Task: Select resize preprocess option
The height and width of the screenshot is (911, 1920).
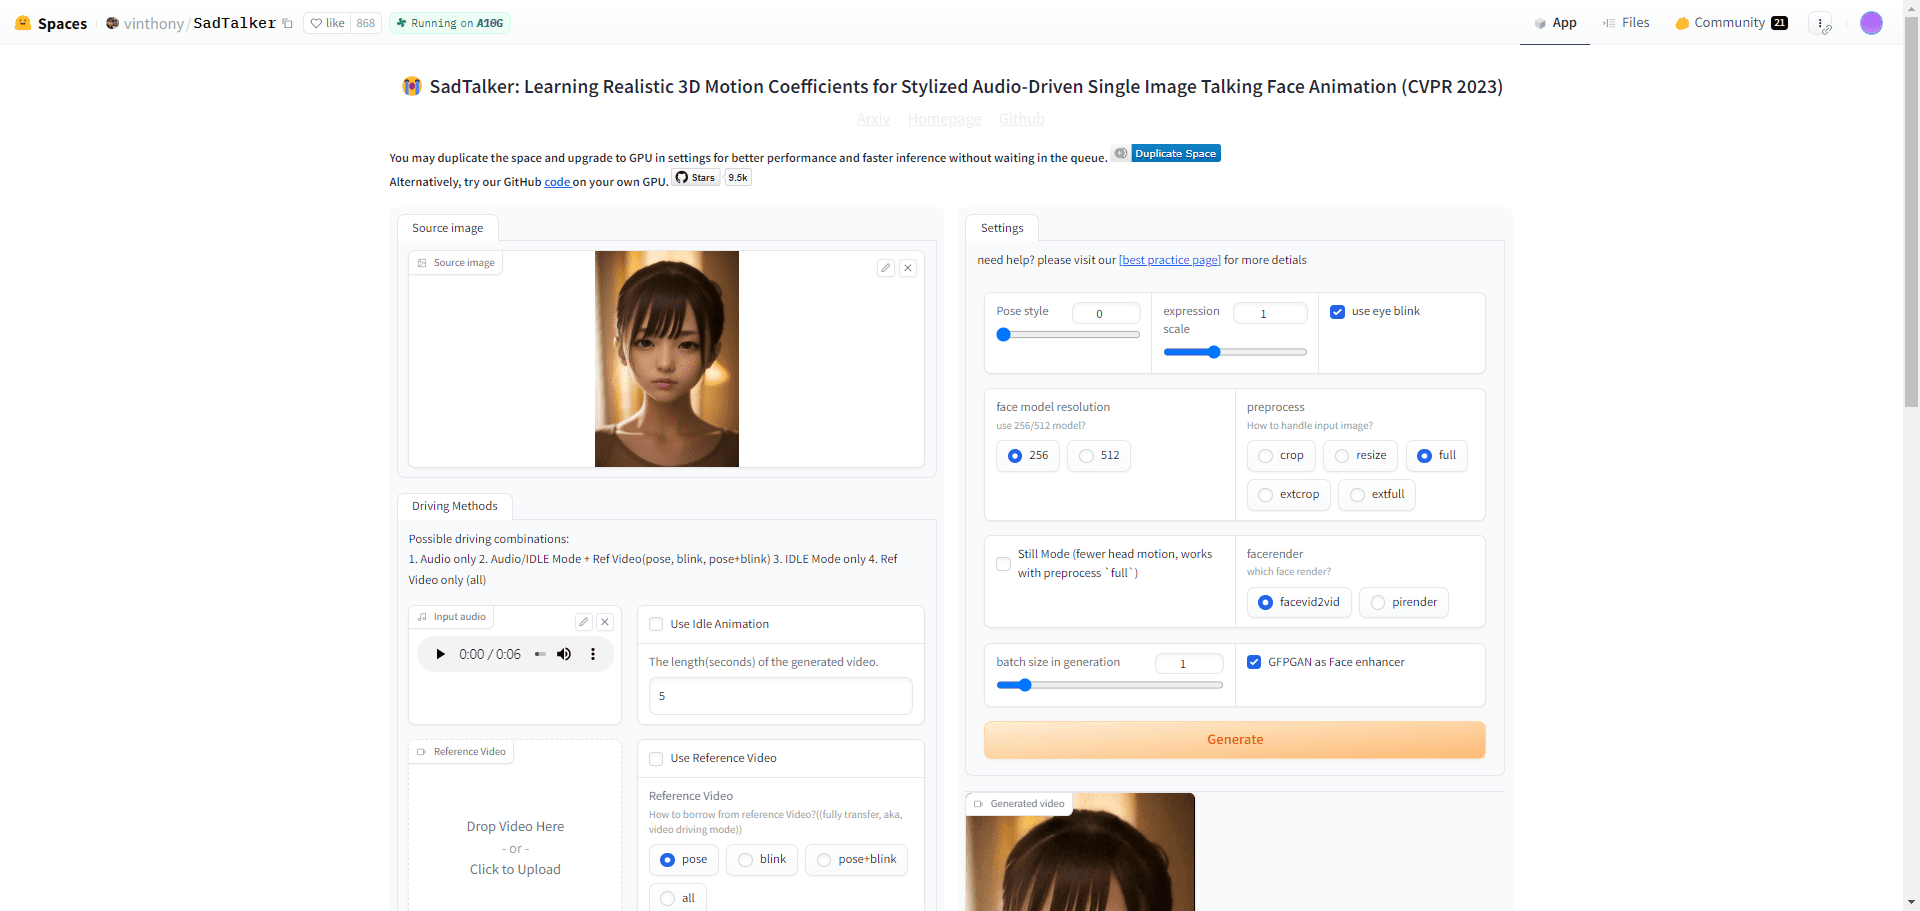Action: pos(1360,456)
